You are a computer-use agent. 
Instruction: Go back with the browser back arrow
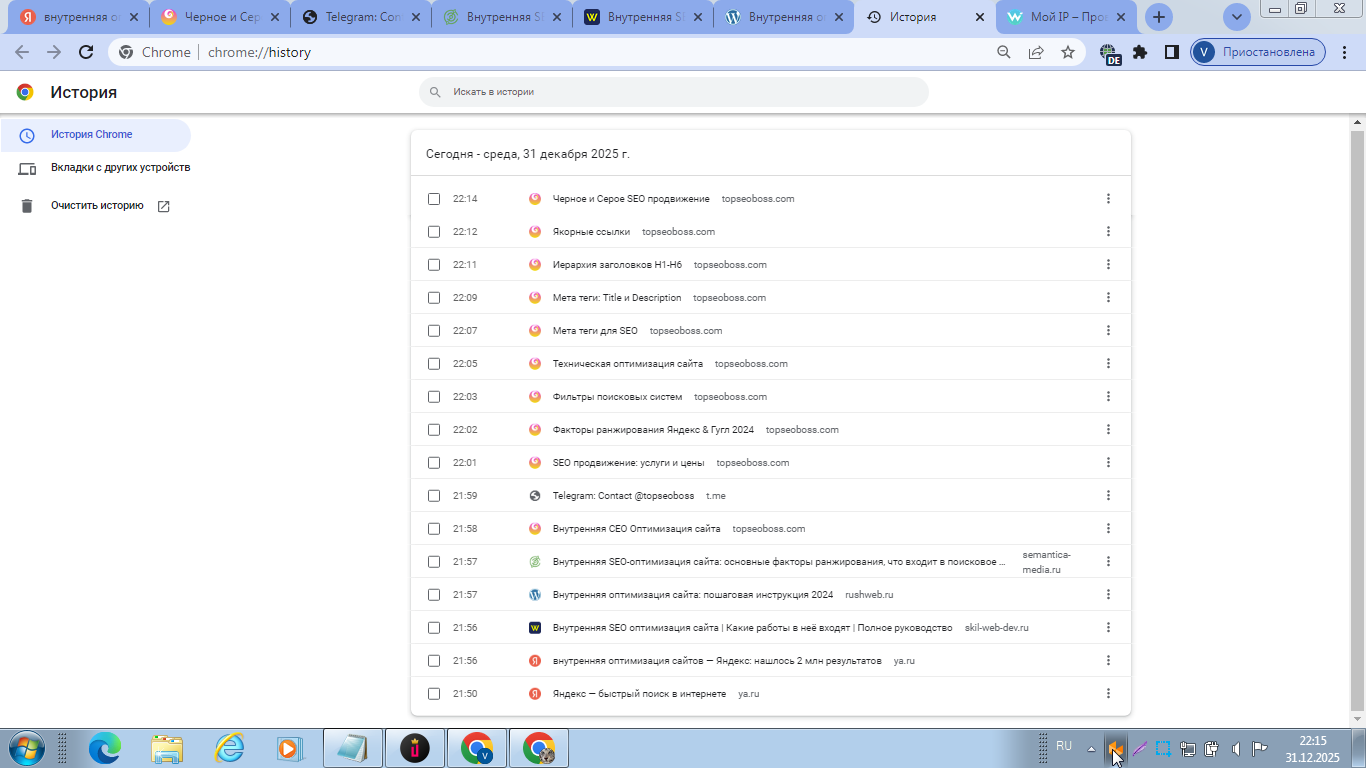click(22, 52)
